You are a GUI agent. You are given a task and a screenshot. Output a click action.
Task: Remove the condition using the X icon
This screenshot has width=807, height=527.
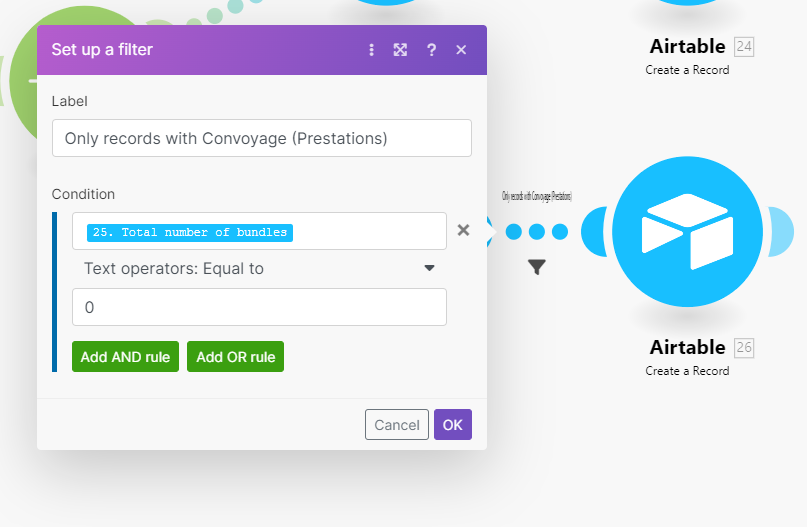(463, 231)
